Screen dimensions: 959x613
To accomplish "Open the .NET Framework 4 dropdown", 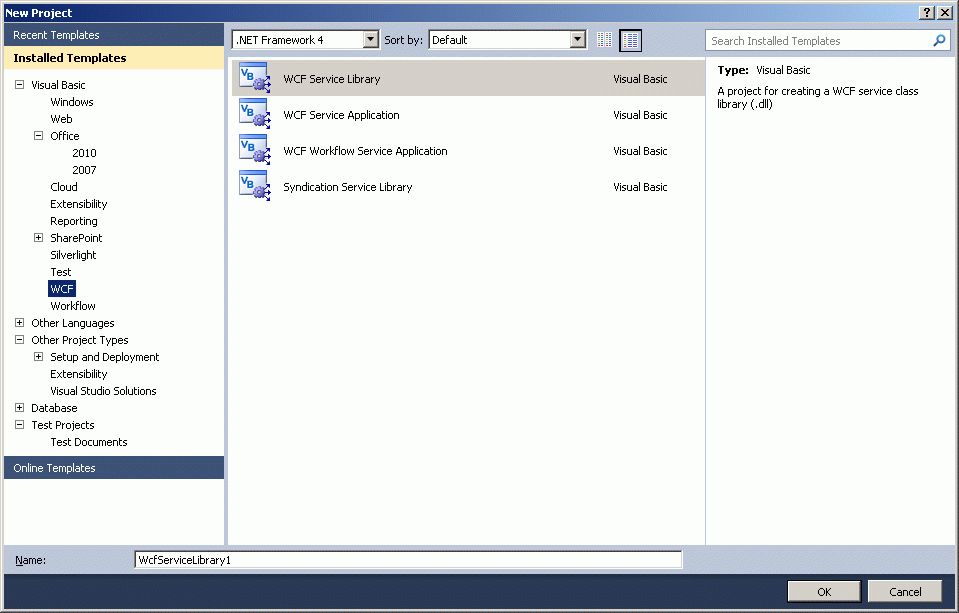I will [x=371, y=40].
